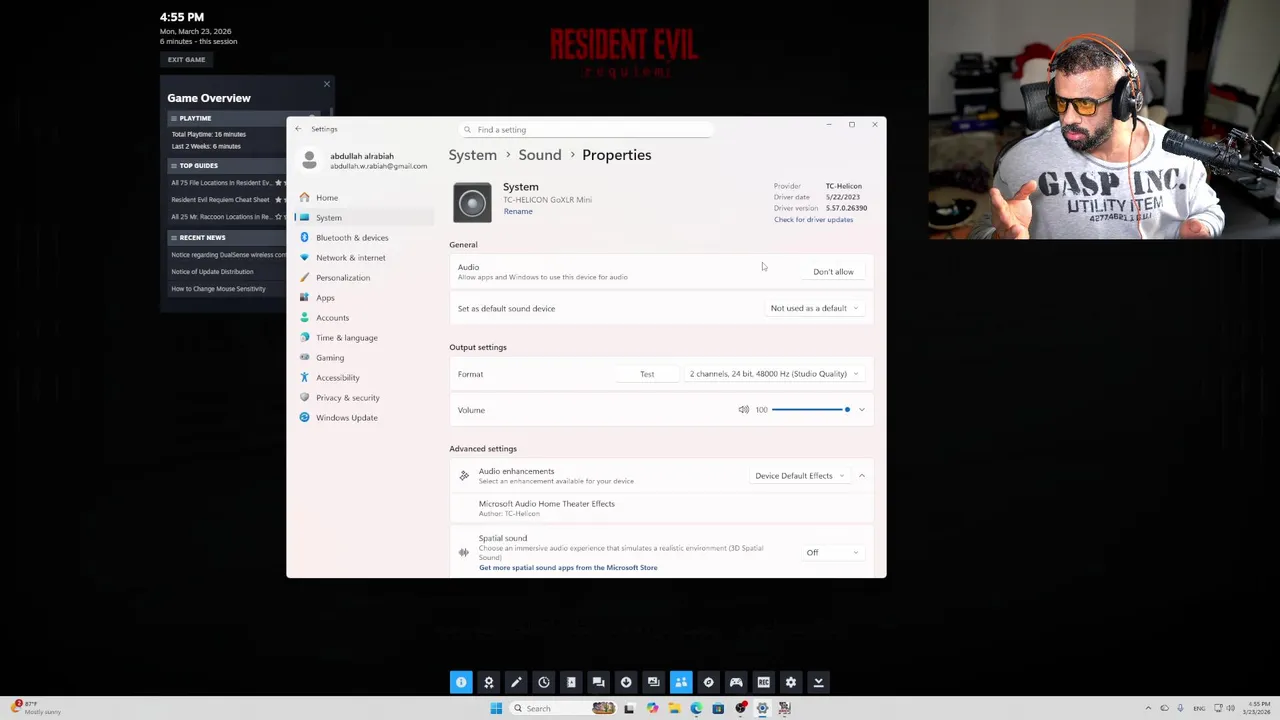The width and height of the screenshot is (1280, 720).
Task: Click the System breadcrumb at the top
Action: click(472, 155)
